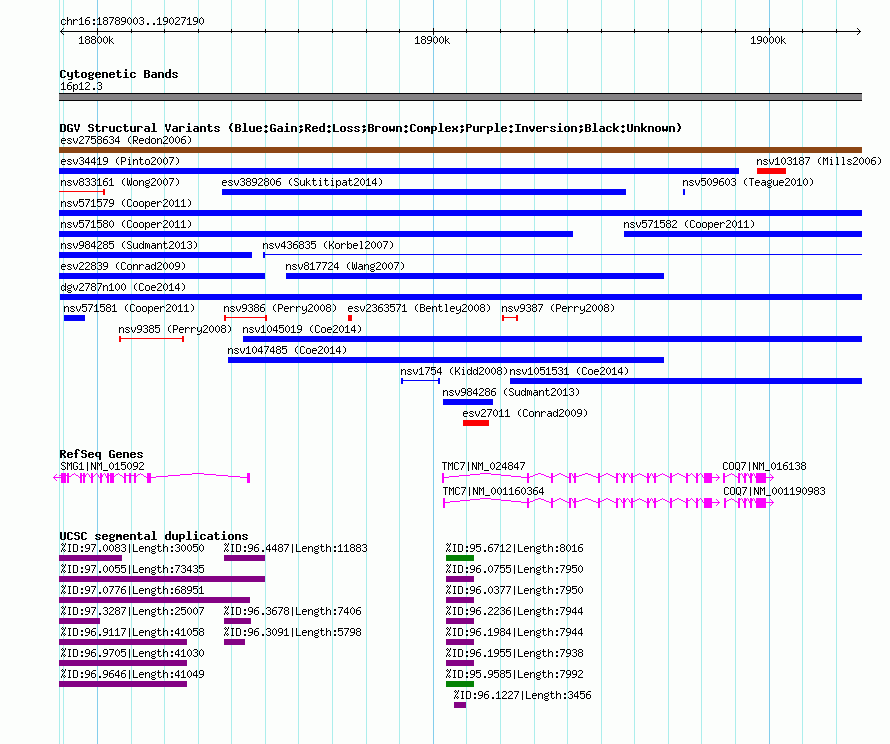Click the nsv571579 (Cooper2011) label
Screen dimensions: 890x744
[126, 203]
